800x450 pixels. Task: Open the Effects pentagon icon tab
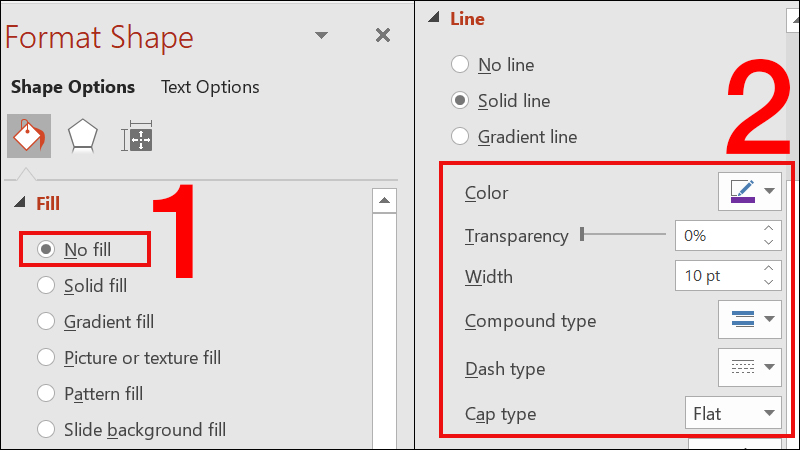82,137
